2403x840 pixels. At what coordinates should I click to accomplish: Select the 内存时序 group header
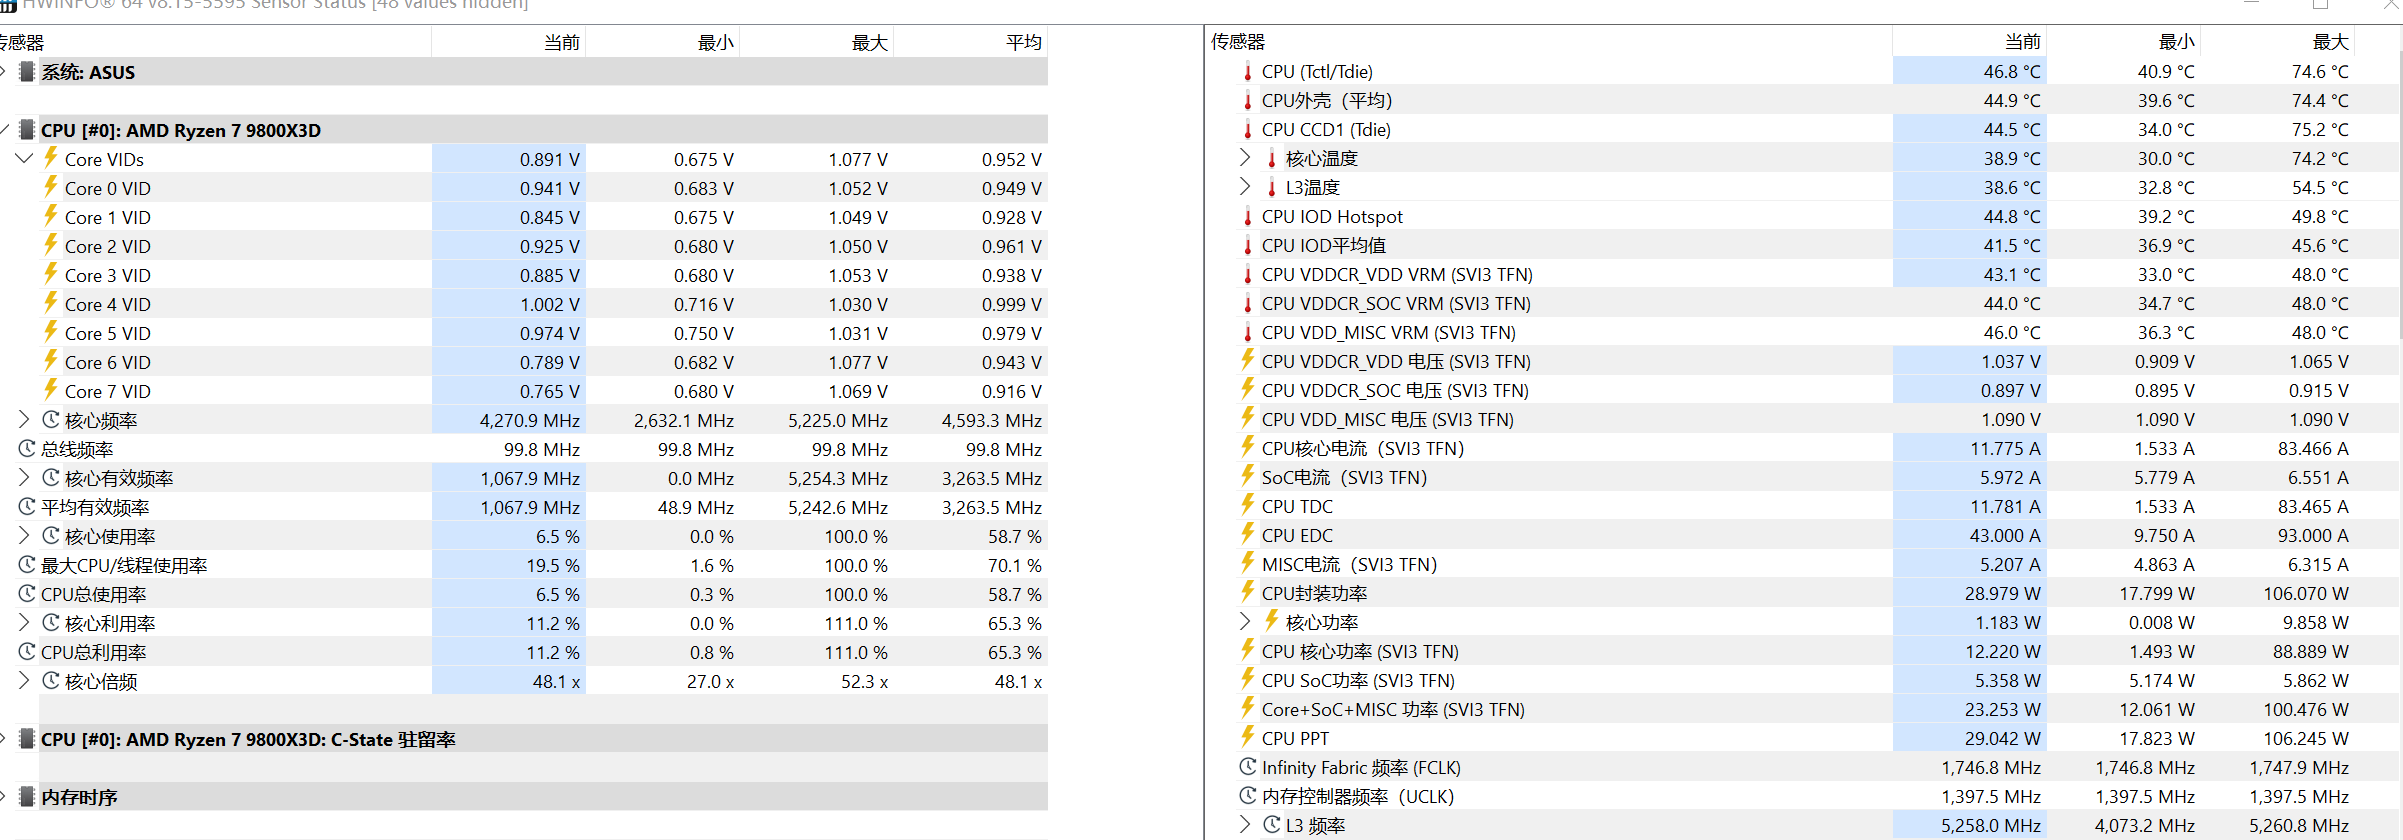coord(524,796)
